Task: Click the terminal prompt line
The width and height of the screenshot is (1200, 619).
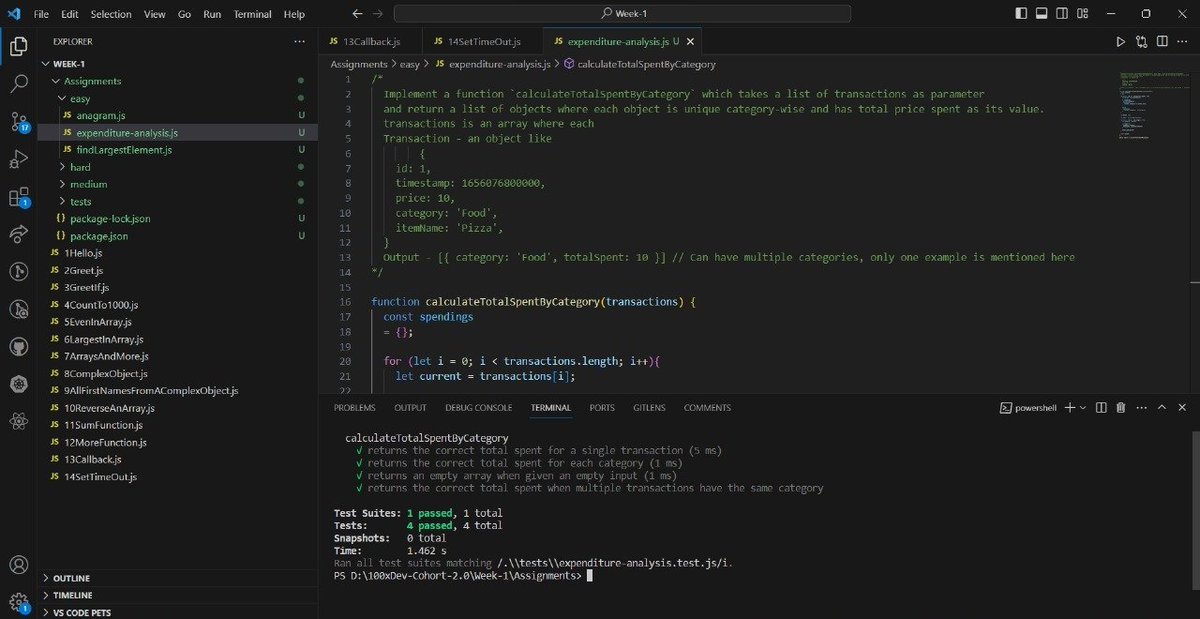Action: (463, 576)
